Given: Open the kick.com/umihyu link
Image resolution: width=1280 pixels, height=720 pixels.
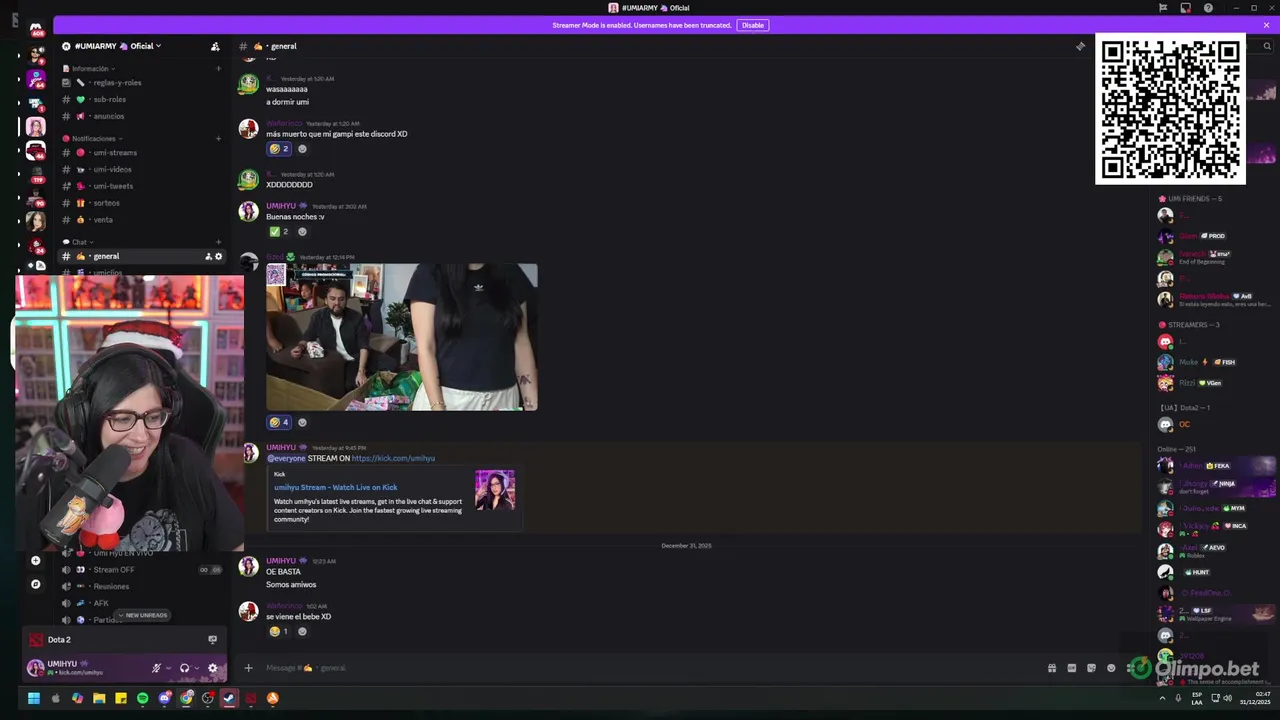Looking at the screenshot, I should point(393,458).
